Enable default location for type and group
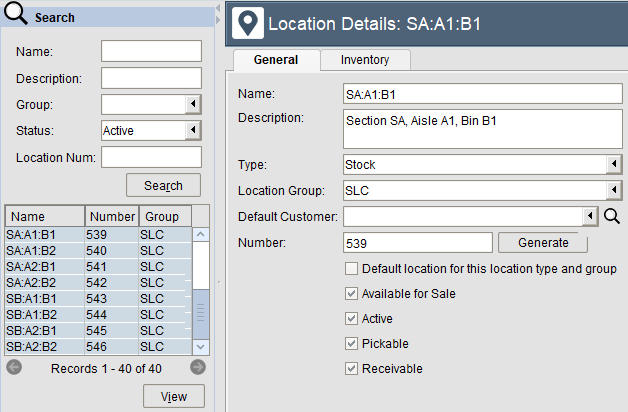 coord(351,269)
